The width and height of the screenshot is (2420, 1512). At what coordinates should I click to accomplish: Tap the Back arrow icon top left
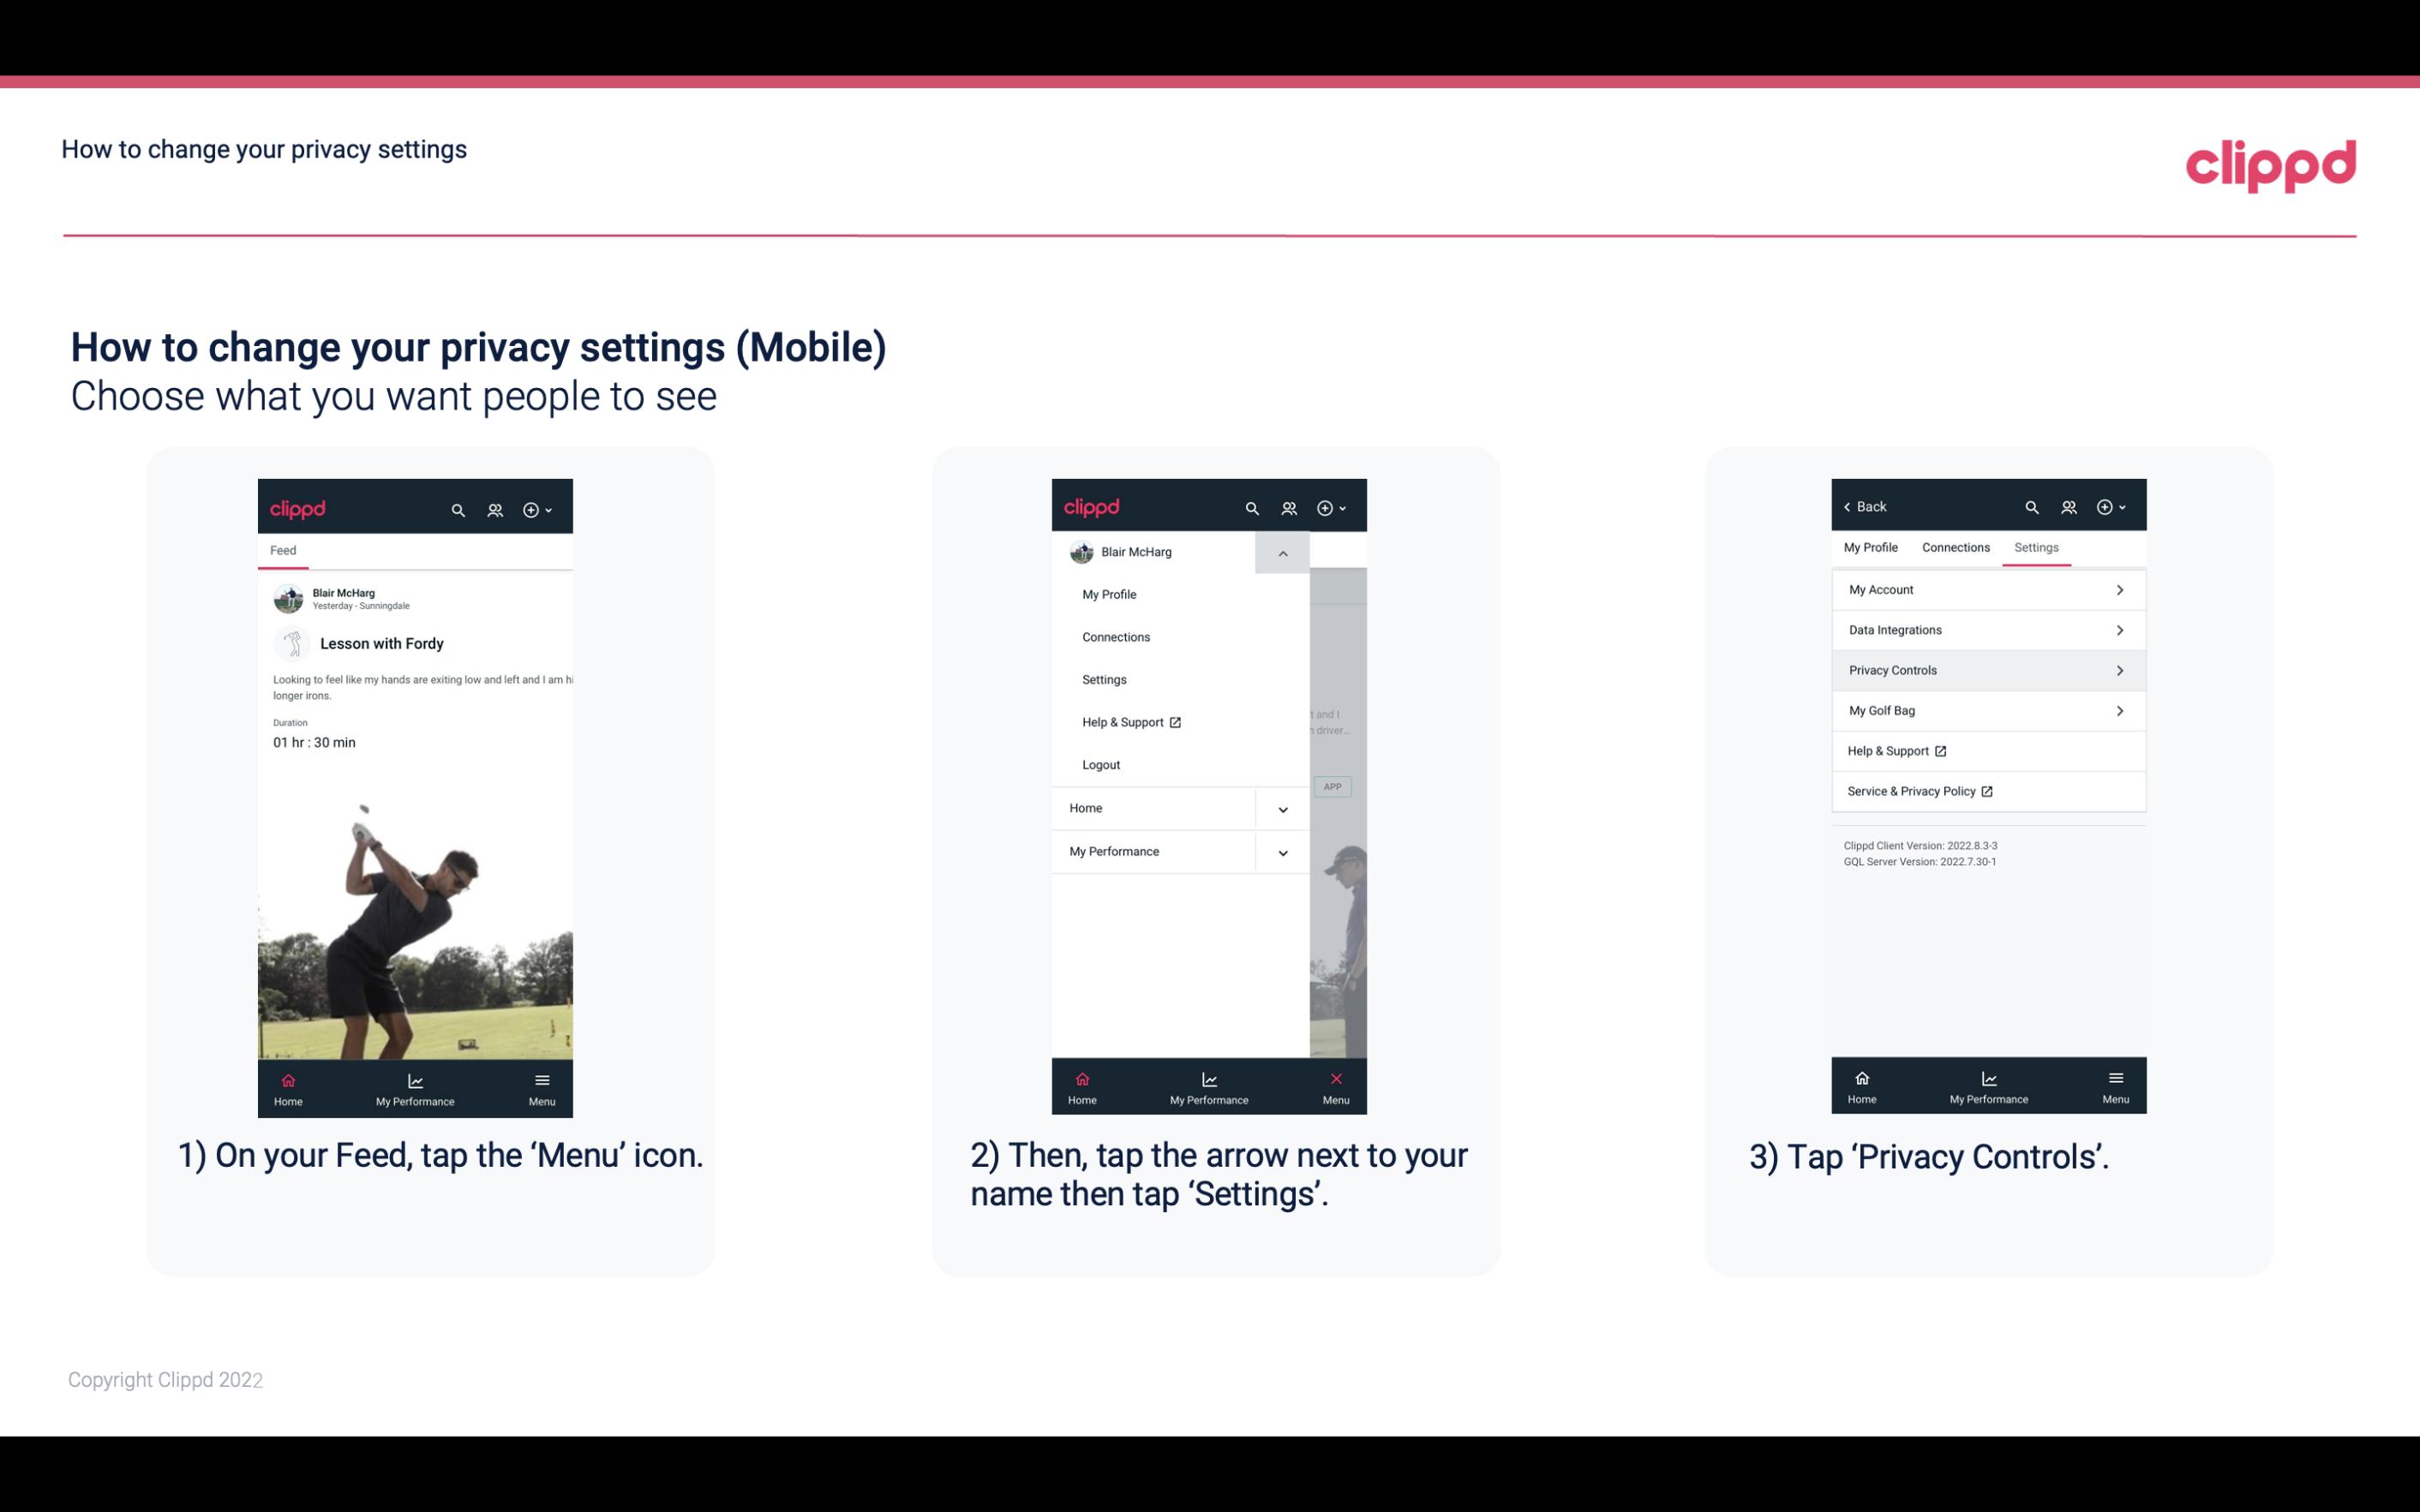coord(1850,505)
